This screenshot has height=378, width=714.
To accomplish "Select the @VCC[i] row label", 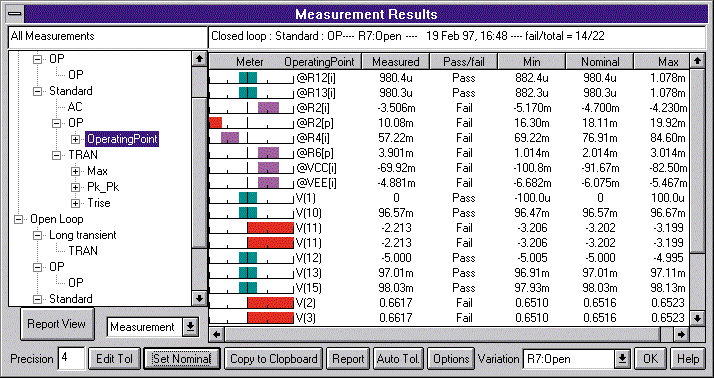I will pyautogui.click(x=316, y=168).
